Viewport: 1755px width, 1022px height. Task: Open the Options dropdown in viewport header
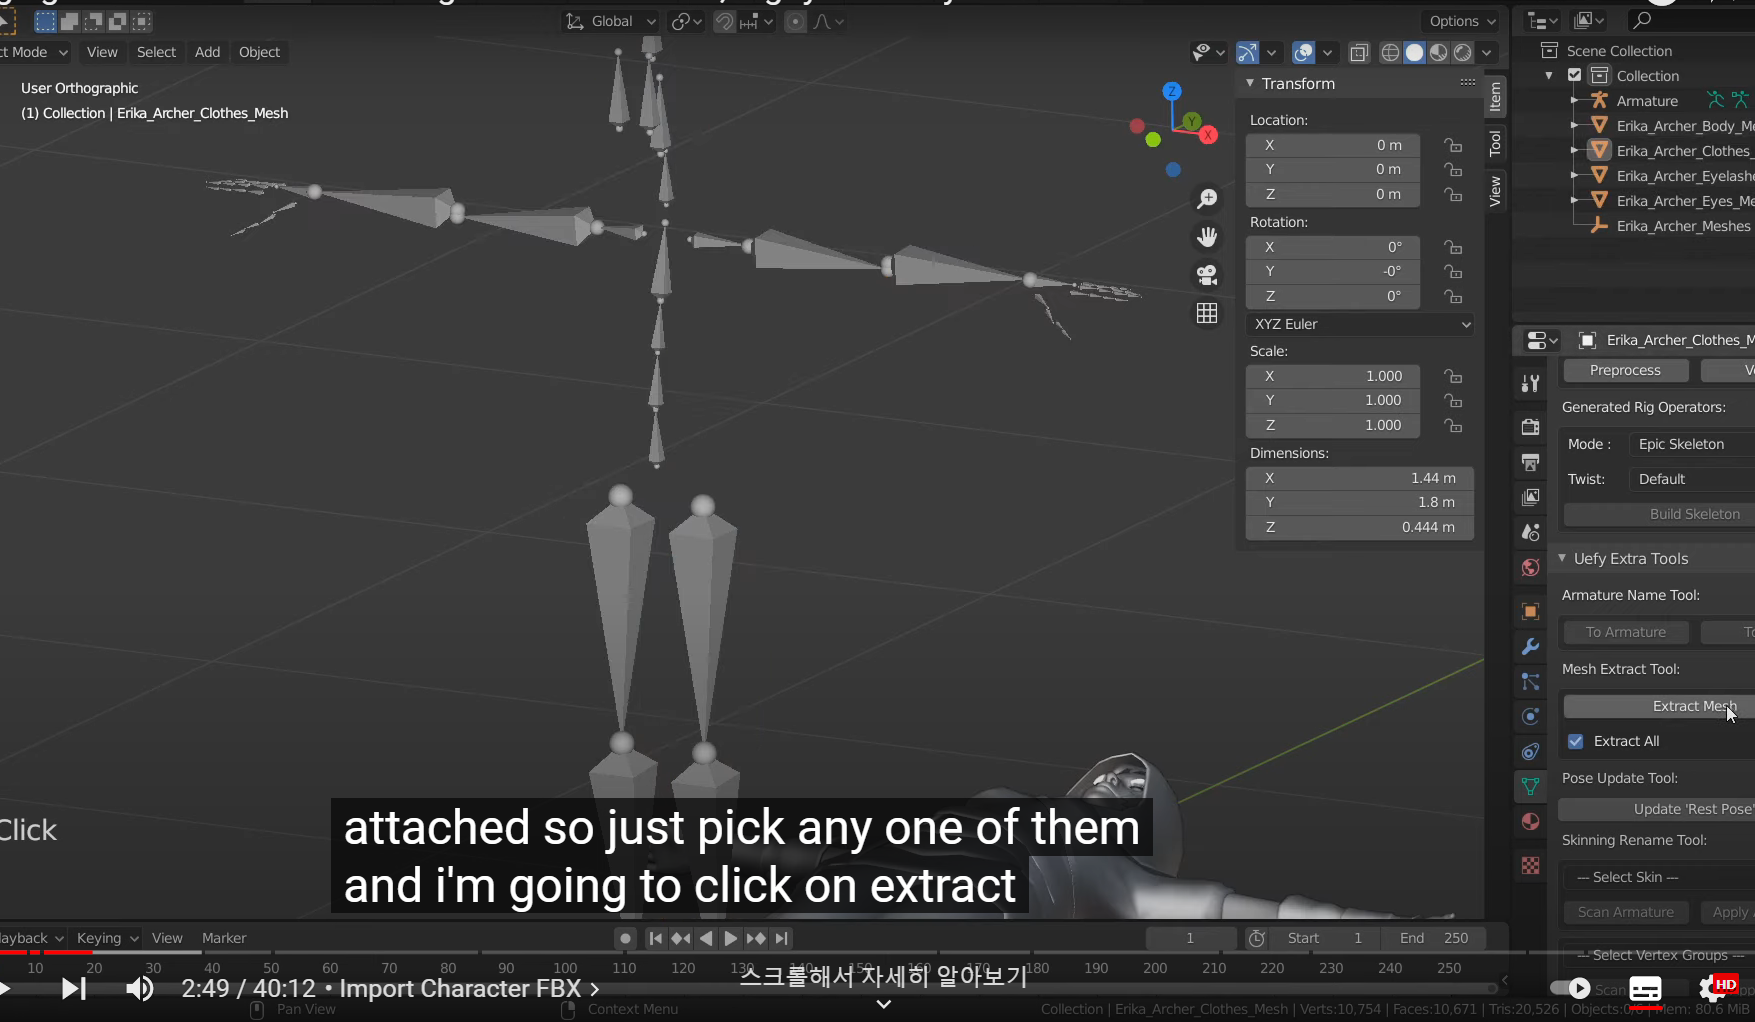[1462, 21]
